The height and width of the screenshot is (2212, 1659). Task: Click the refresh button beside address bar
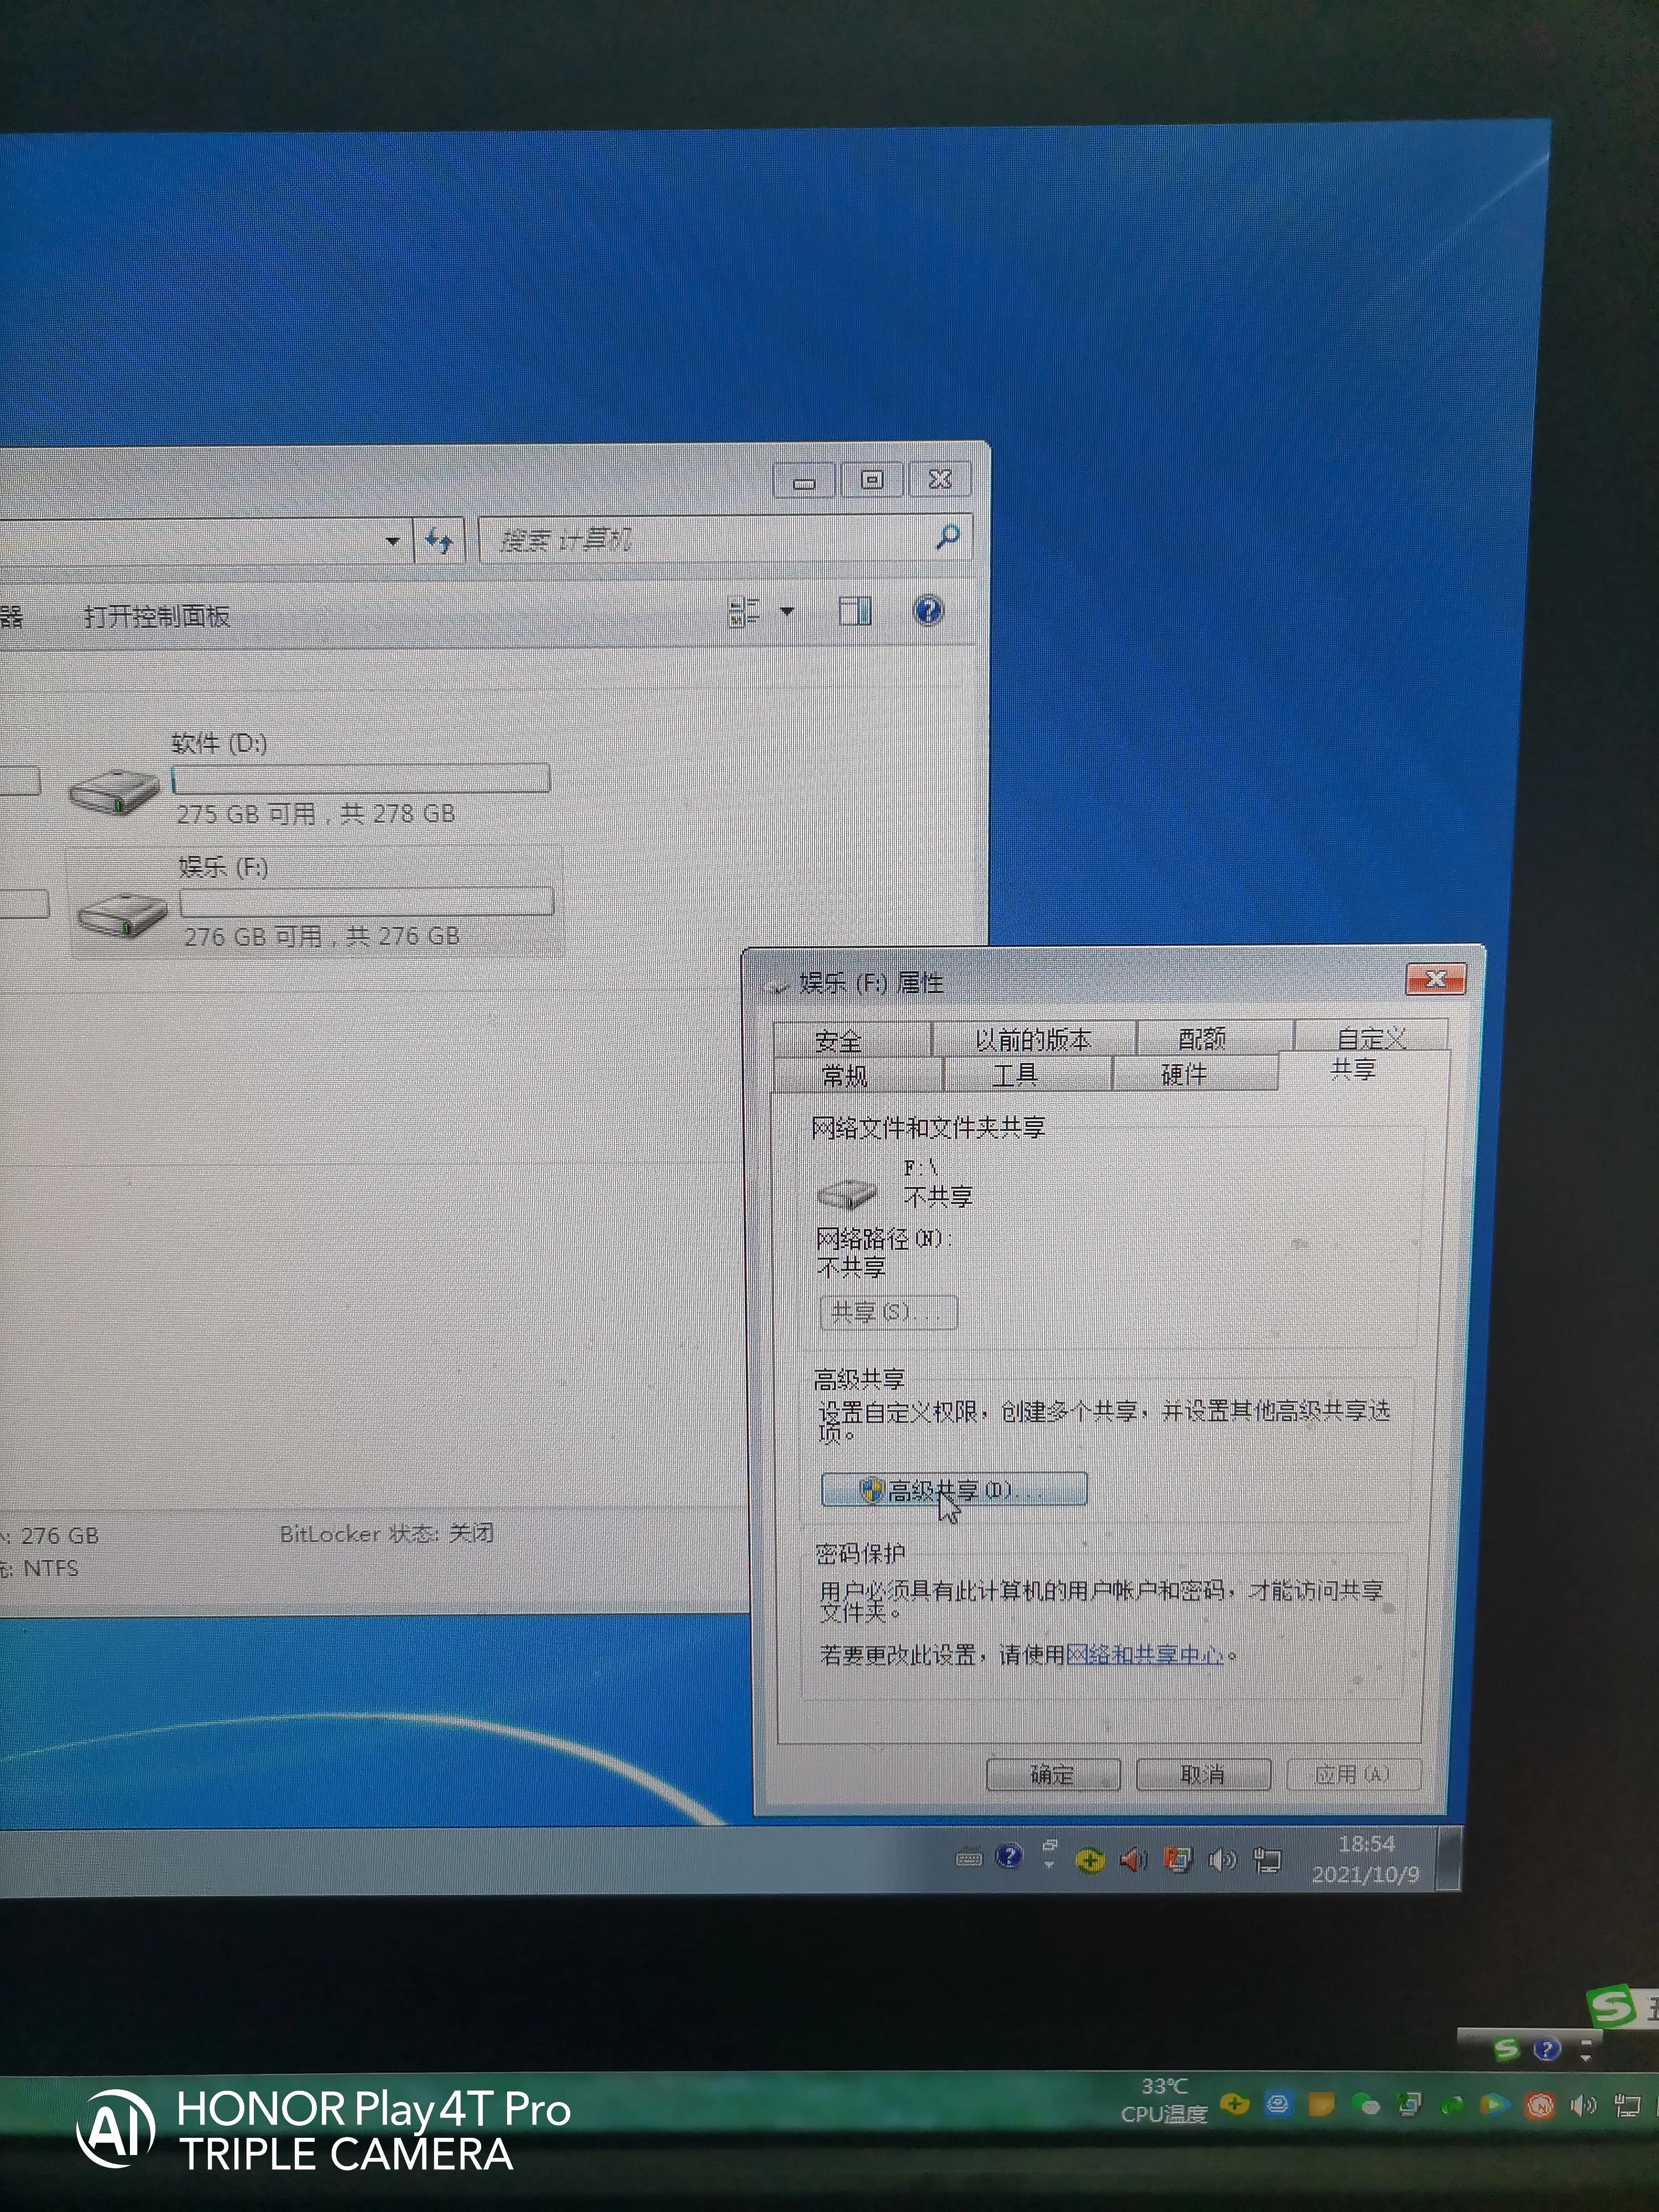pyautogui.click(x=439, y=541)
